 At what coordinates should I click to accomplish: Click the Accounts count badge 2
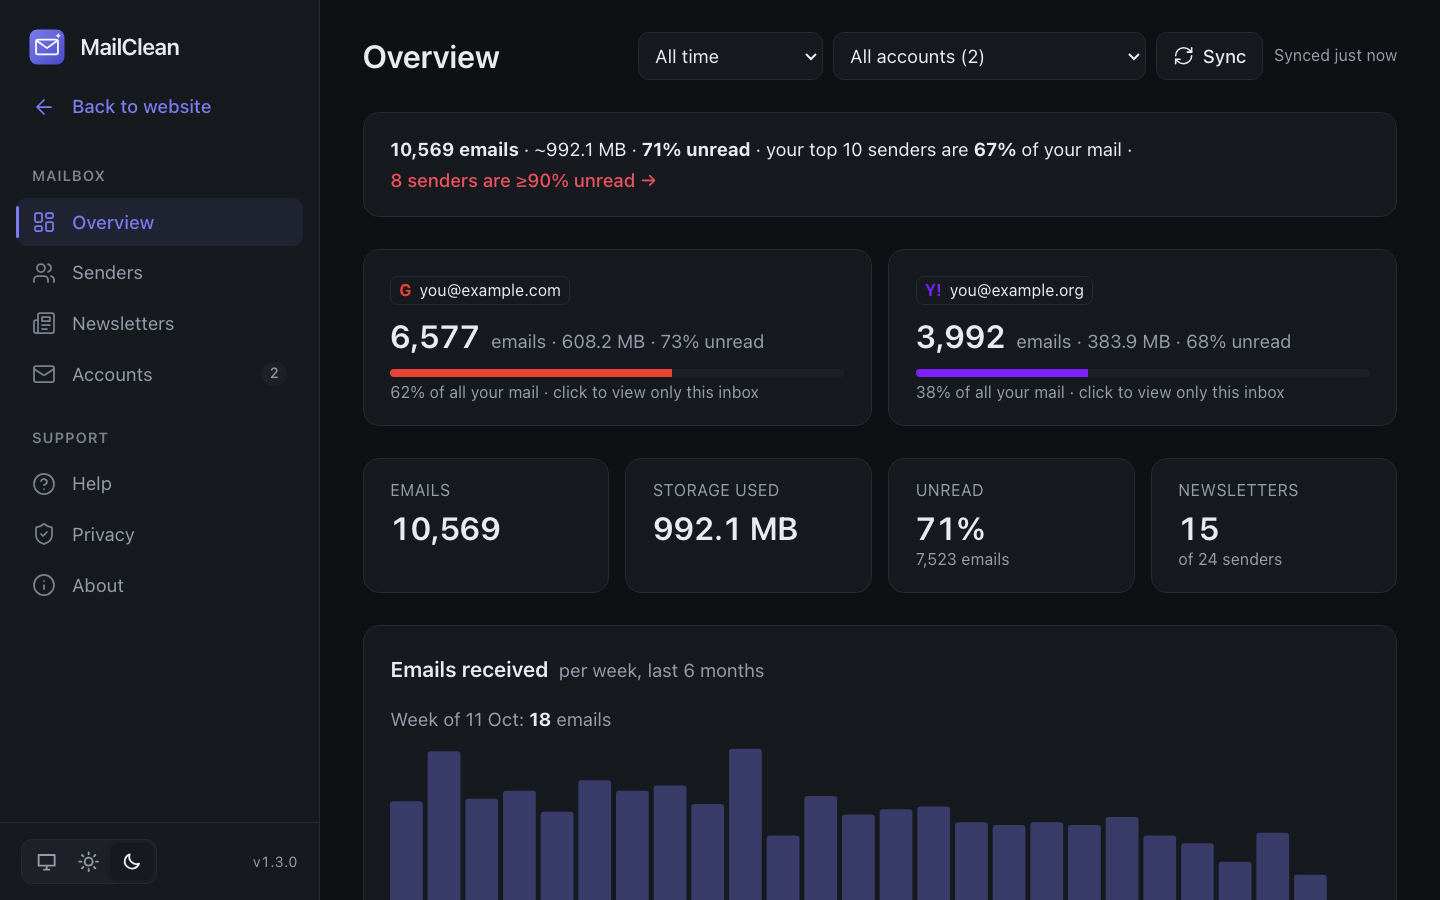coord(274,374)
